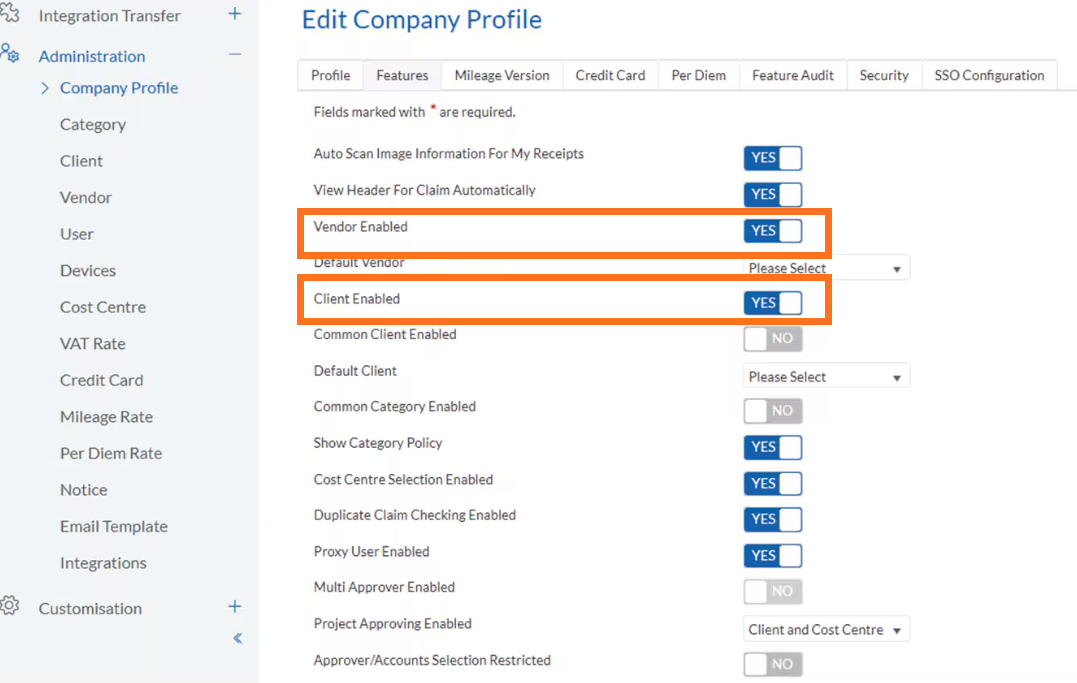Open the Feature Audit tab
Viewport: 1077px width, 683px height.
793,76
